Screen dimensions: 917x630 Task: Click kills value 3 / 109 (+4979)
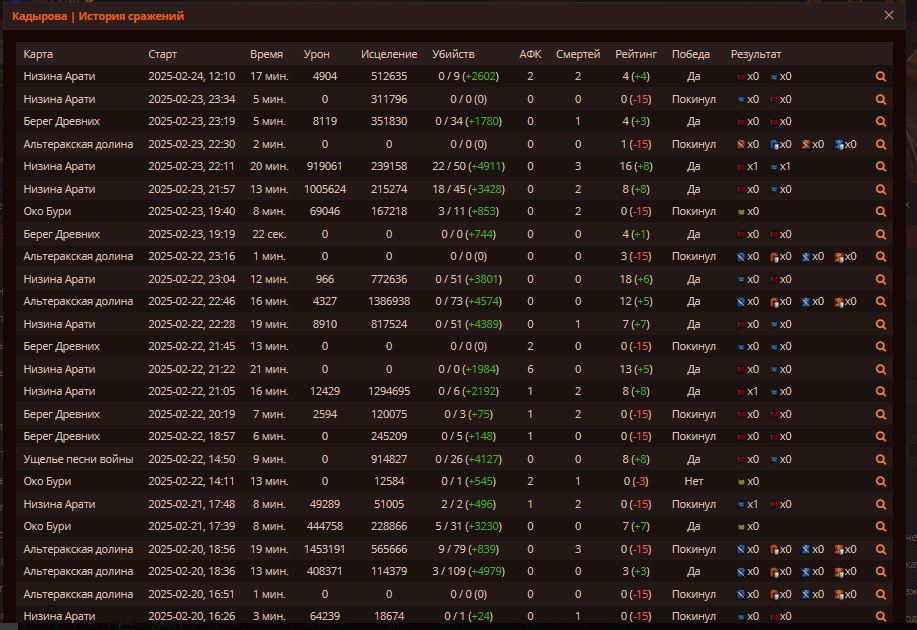tap(468, 572)
